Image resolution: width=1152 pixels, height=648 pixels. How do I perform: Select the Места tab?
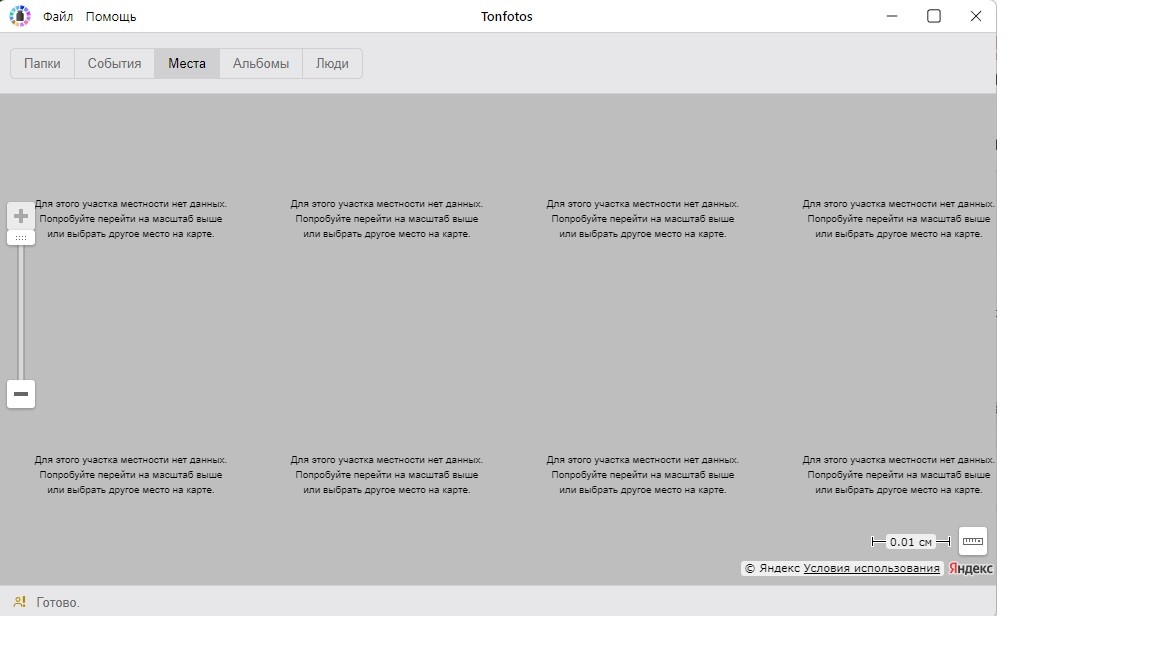[187, 63]
